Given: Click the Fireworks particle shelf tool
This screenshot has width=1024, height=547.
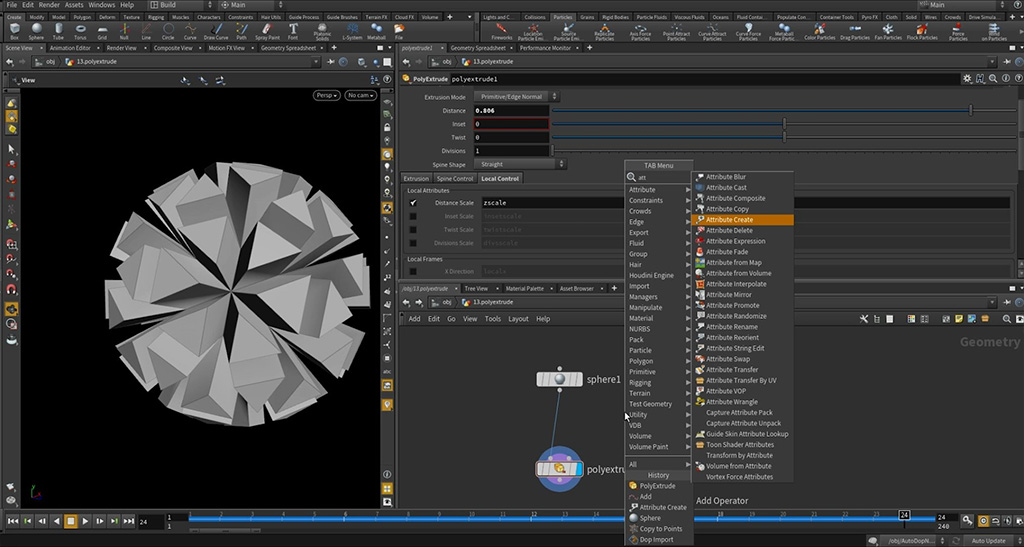Looking at the screenshot, I should pos(502,31).
